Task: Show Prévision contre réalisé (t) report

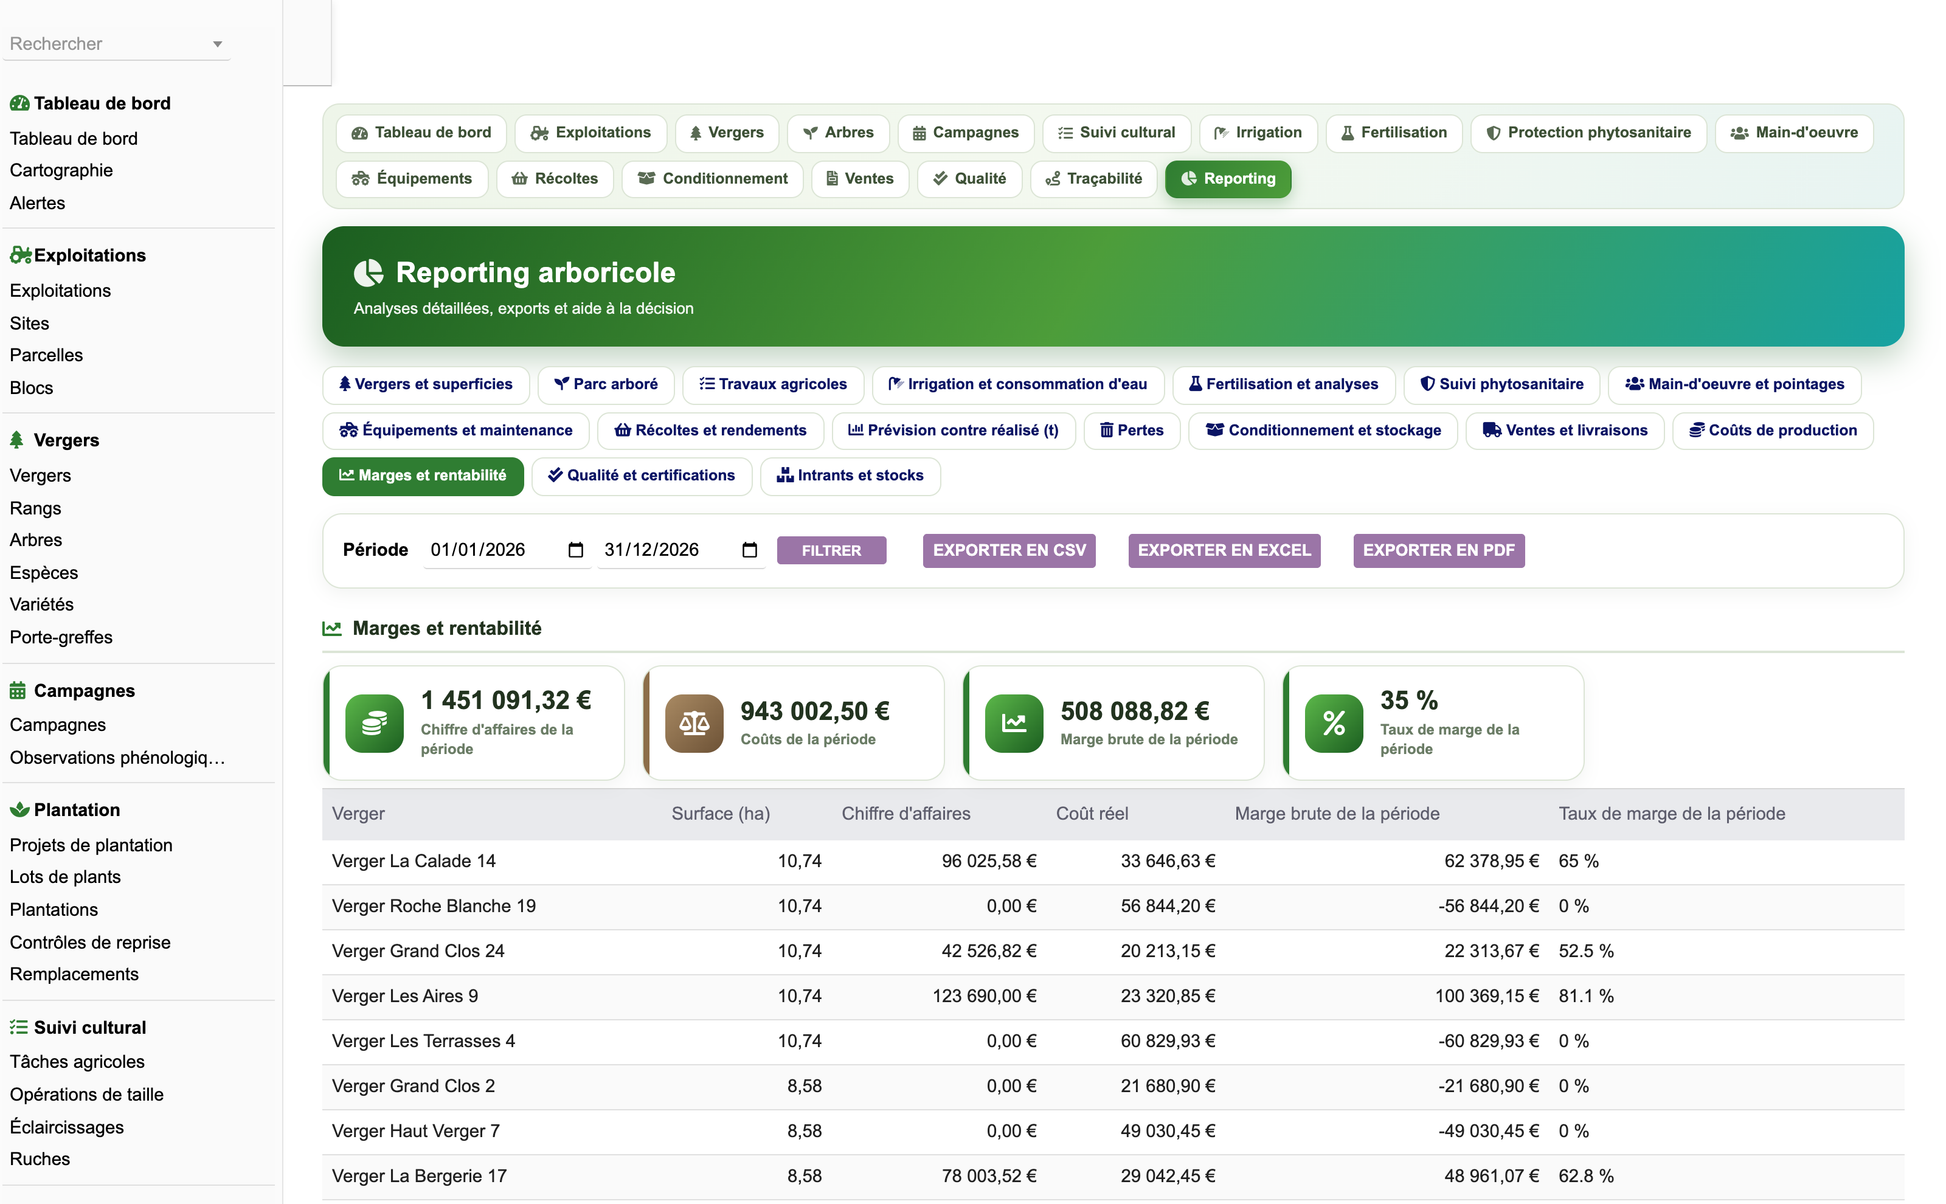Action: pos(954,431)
